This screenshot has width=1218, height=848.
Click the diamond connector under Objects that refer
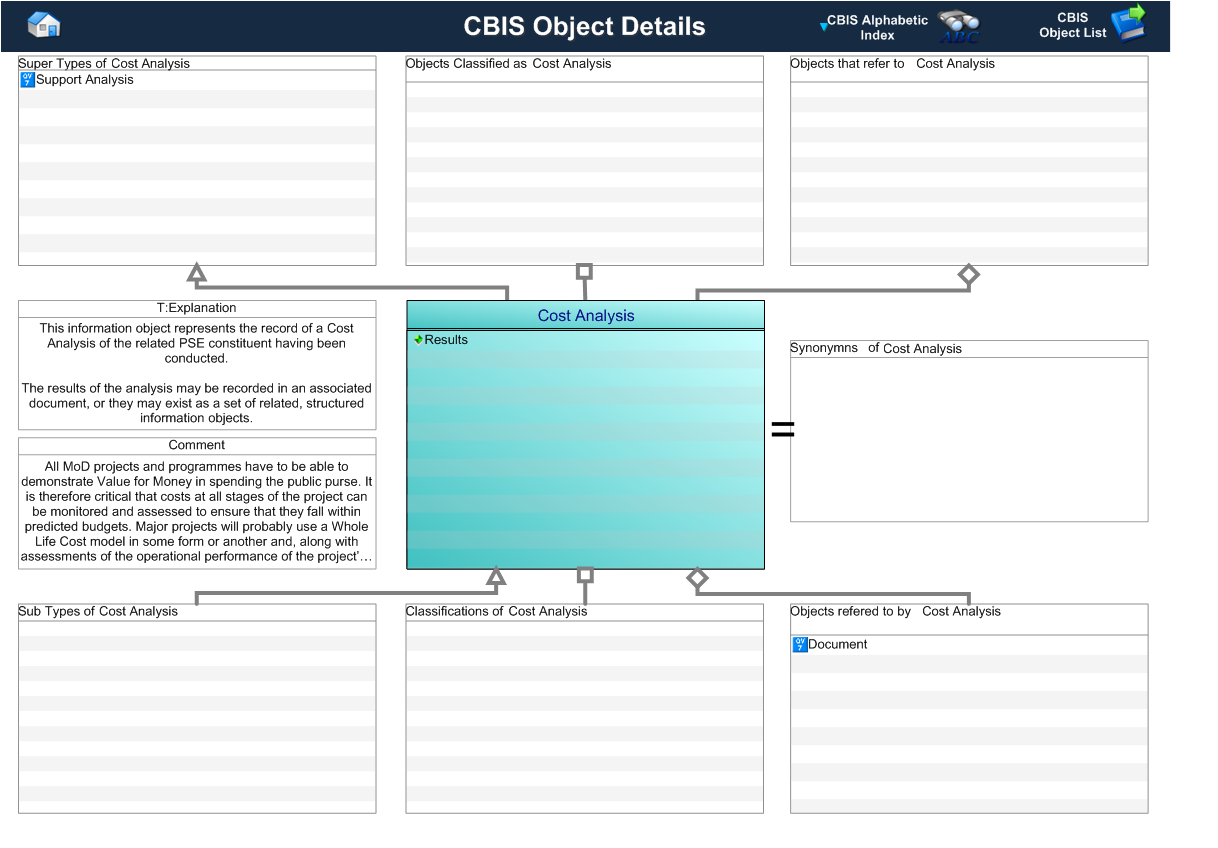pos(968,274)
